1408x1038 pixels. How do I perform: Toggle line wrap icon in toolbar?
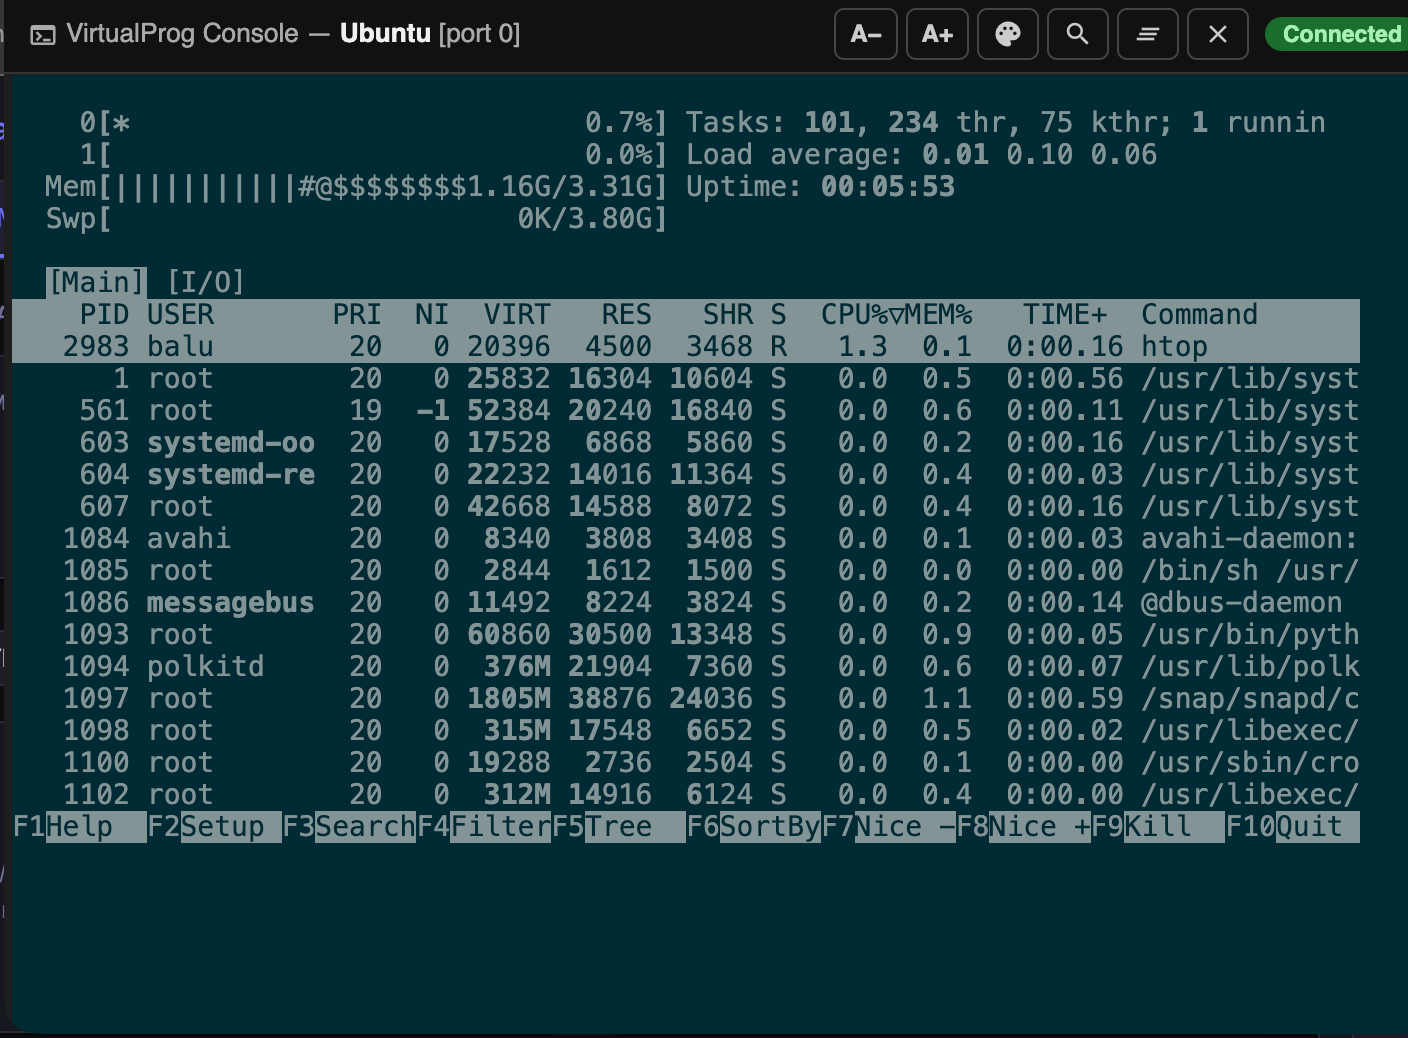(x=1147, y=34)
